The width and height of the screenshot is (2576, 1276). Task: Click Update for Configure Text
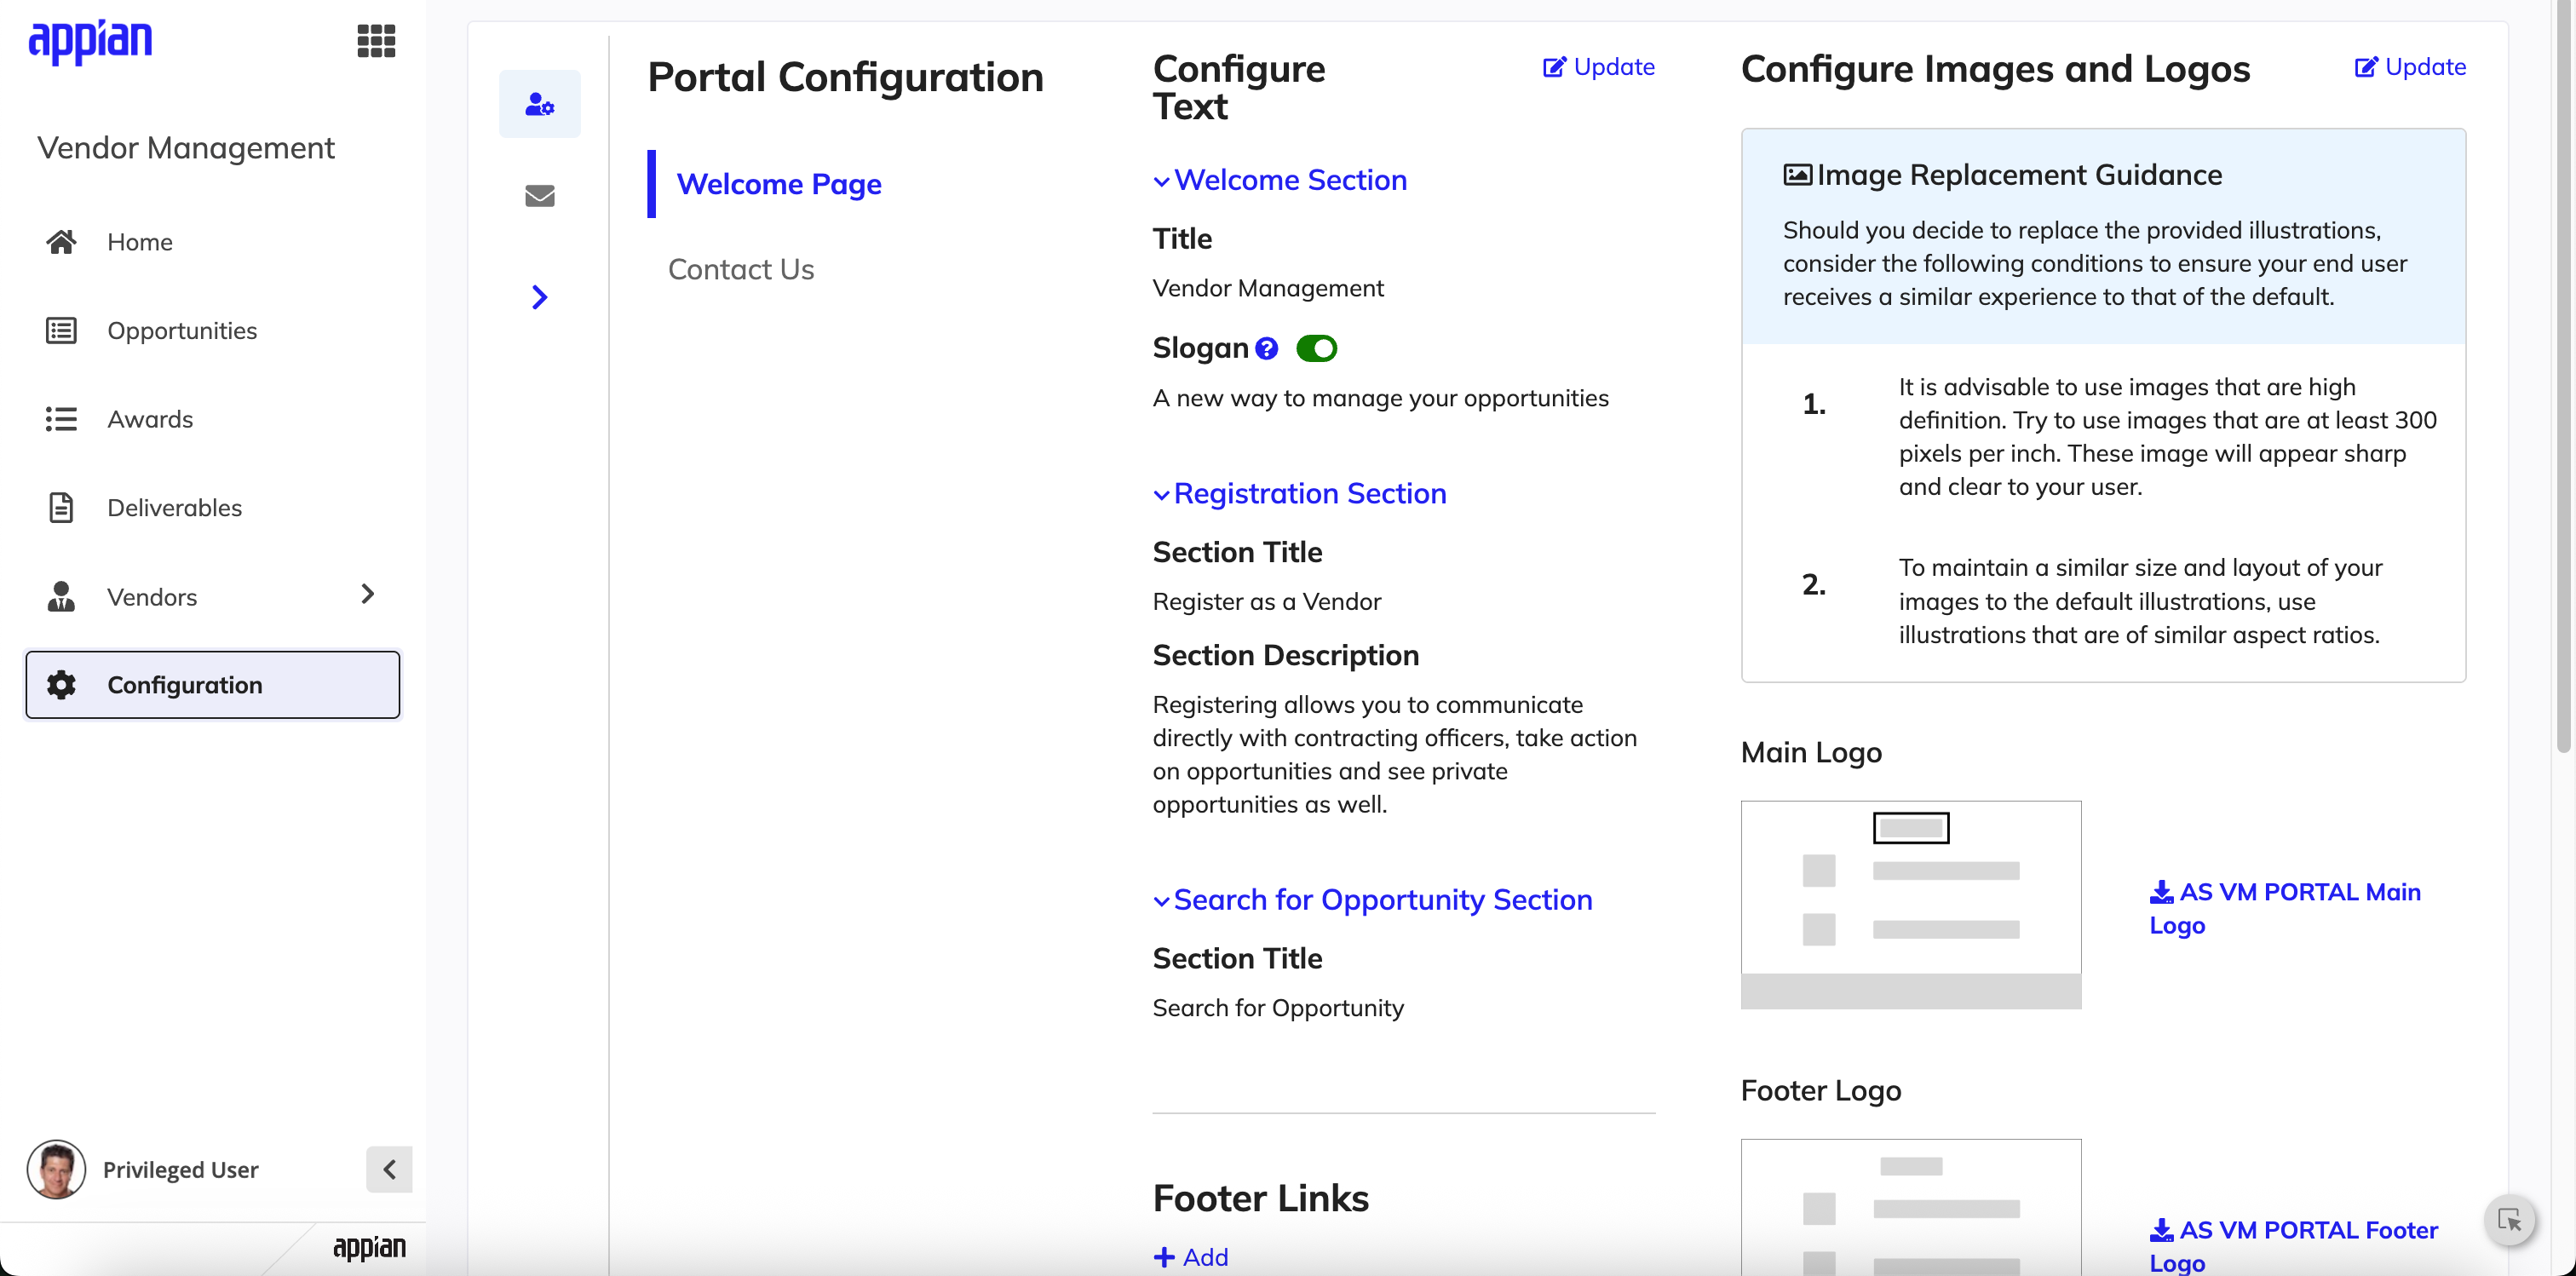(1598, 67)
